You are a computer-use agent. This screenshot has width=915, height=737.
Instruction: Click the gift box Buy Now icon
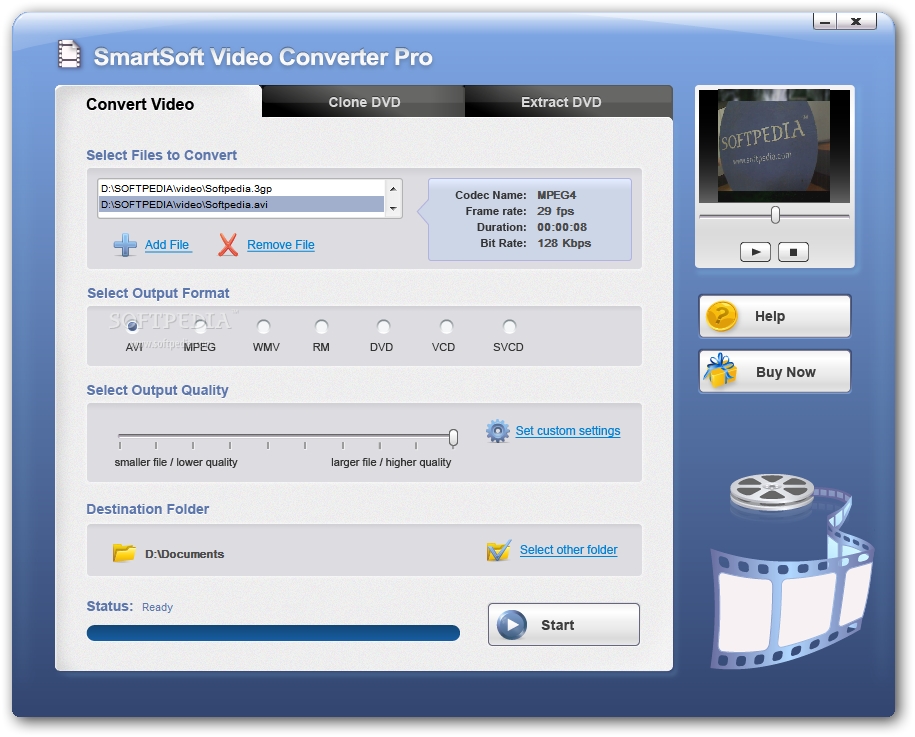[x=720, y=371]
